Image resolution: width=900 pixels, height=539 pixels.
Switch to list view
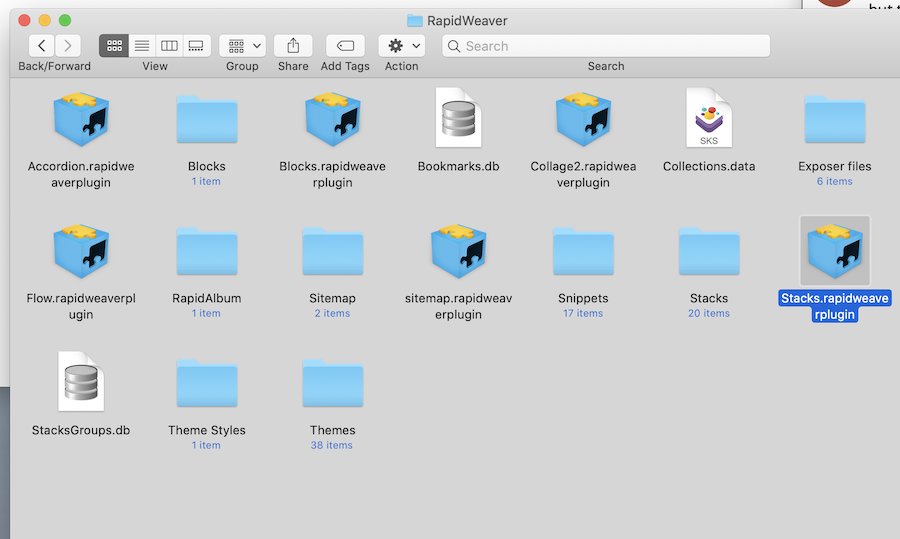tap(142, 46)
